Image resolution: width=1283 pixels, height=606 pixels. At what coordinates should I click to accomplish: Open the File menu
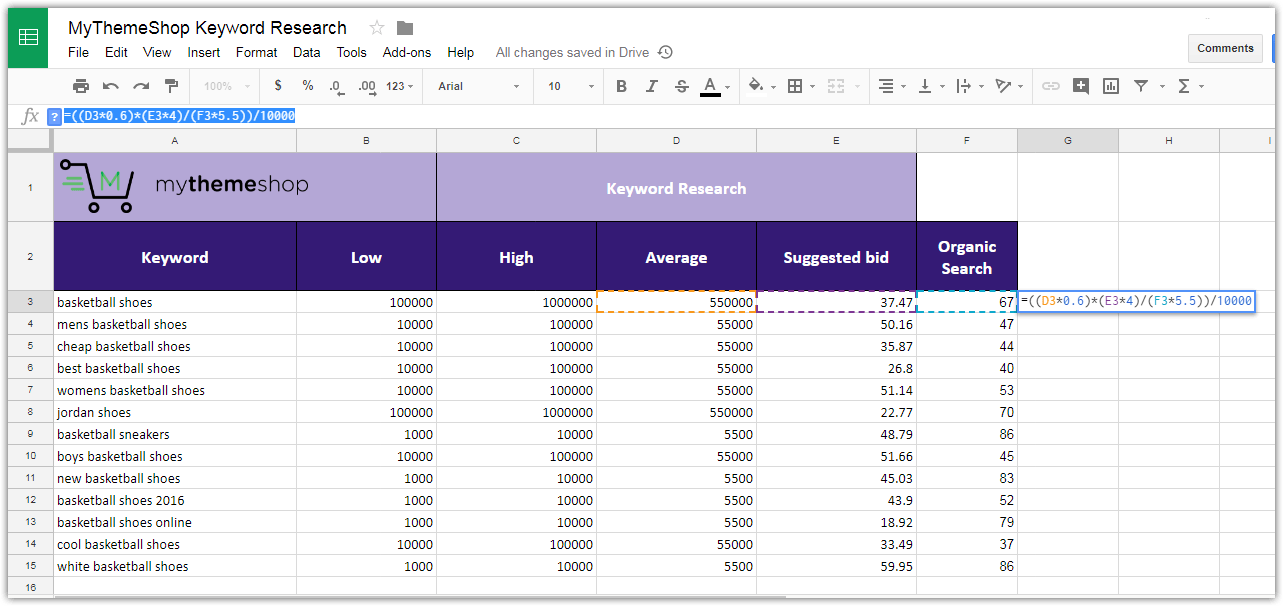click(78, 52)
